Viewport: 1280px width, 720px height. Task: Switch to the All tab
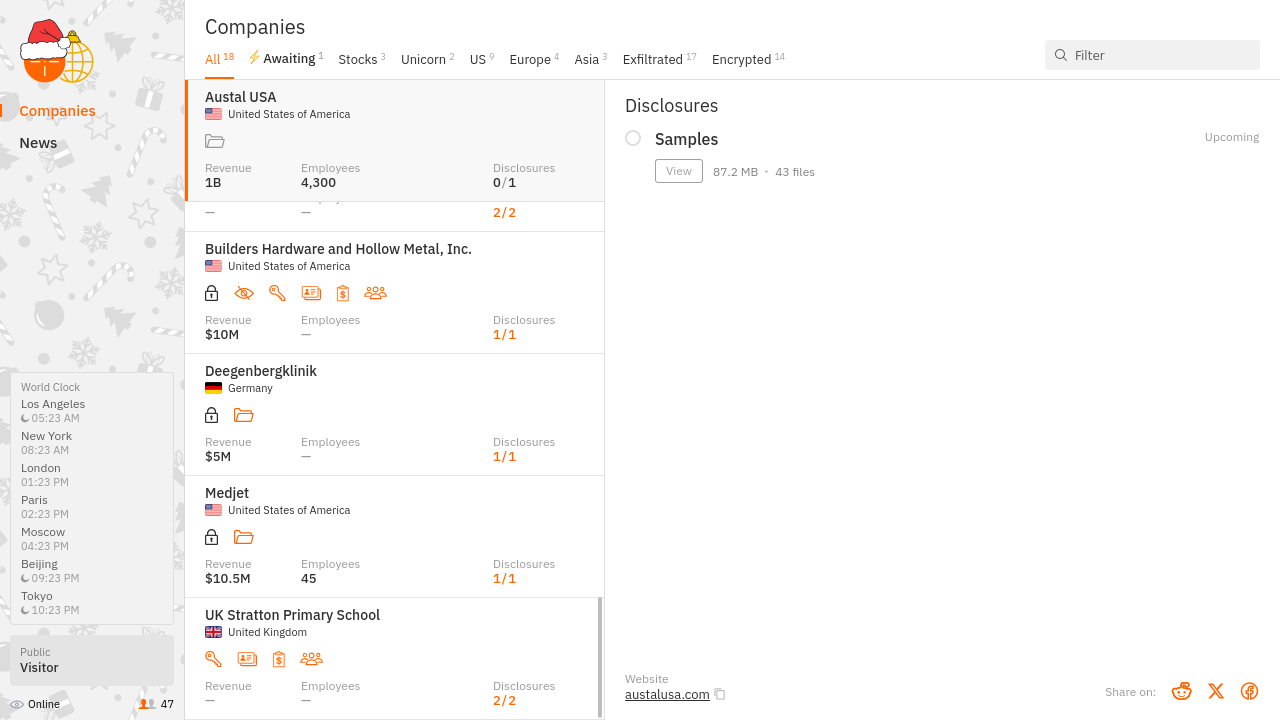219,59
